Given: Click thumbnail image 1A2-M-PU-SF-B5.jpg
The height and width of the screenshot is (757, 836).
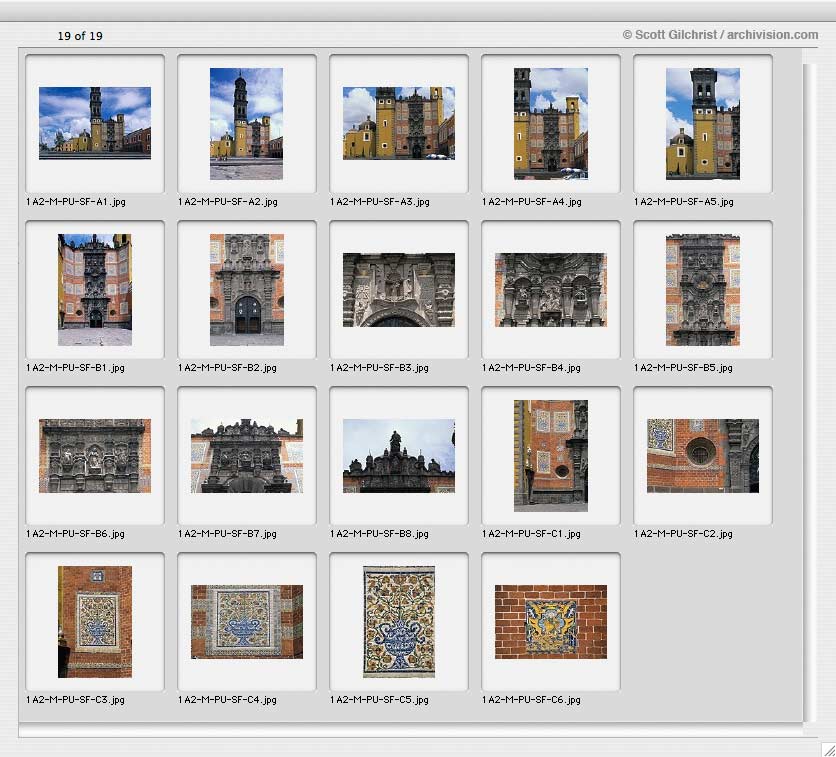Looking at the screenshot, I should 703,290.
